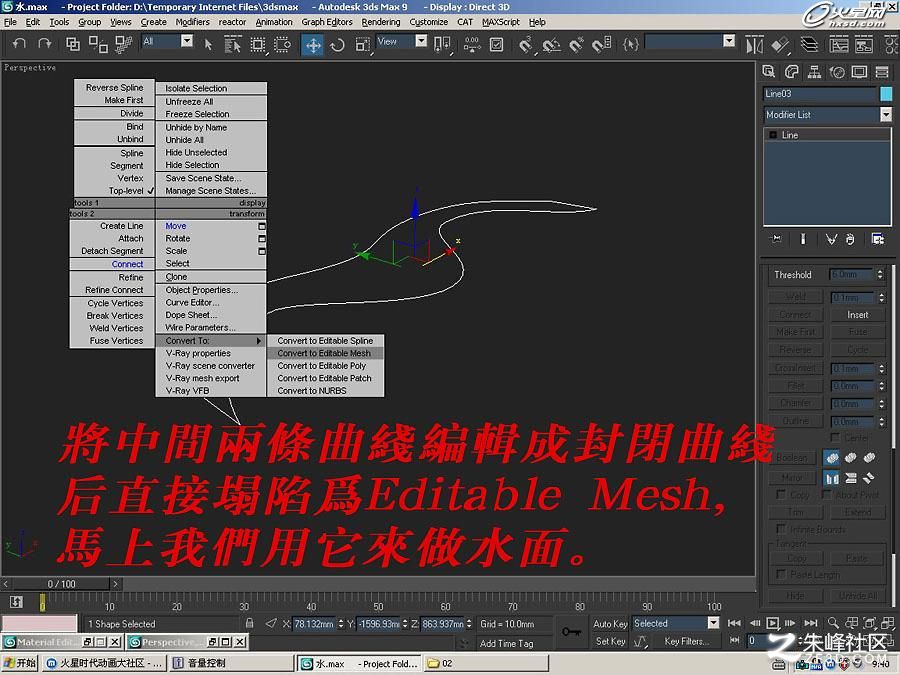This screenshot has width=900, height=675.
Task: Open the Layer Manager icon
Action: tap(809, 44)
